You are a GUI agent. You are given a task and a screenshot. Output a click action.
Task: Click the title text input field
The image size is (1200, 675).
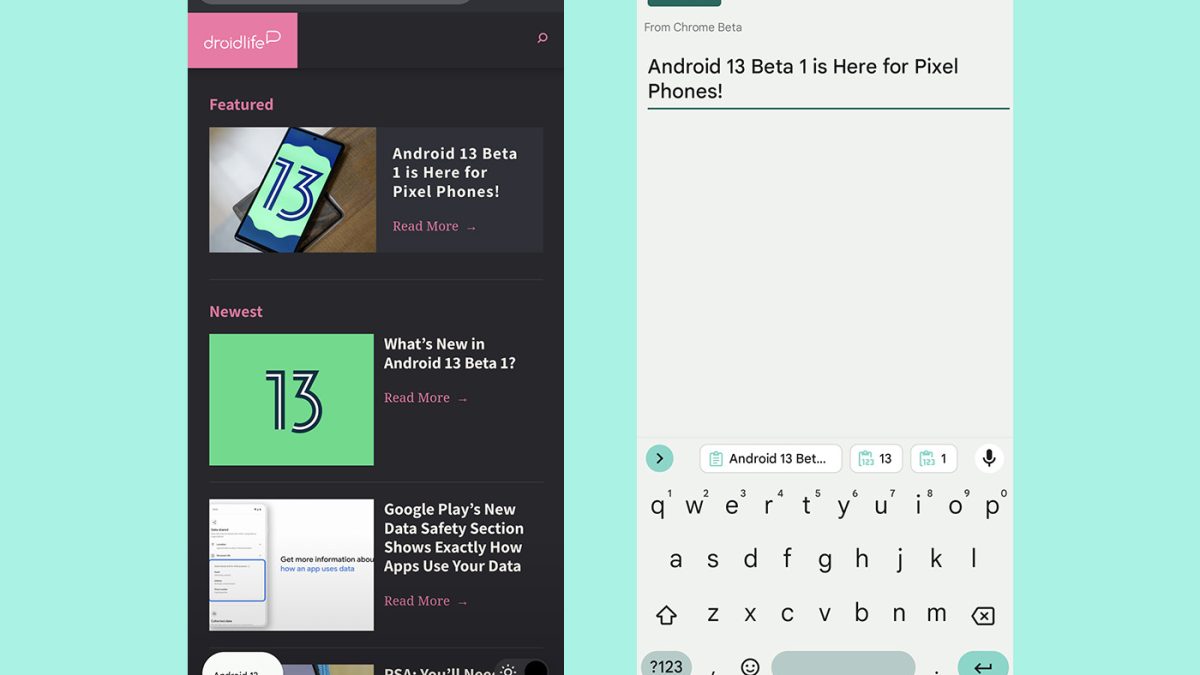coord(828,79)
